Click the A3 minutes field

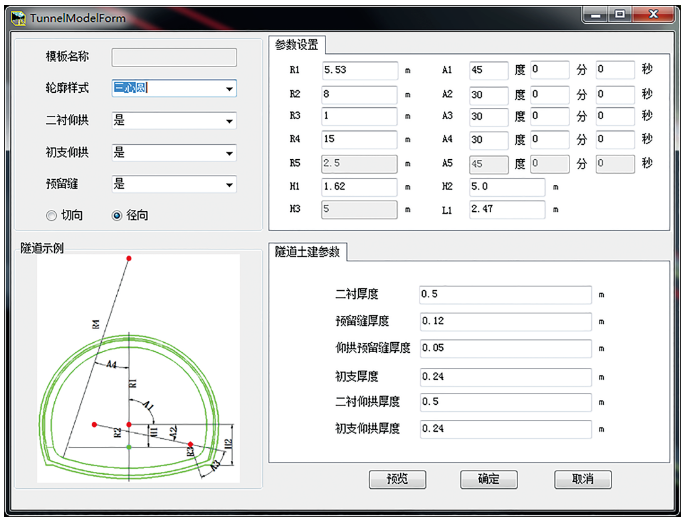[x=550, y=116]
